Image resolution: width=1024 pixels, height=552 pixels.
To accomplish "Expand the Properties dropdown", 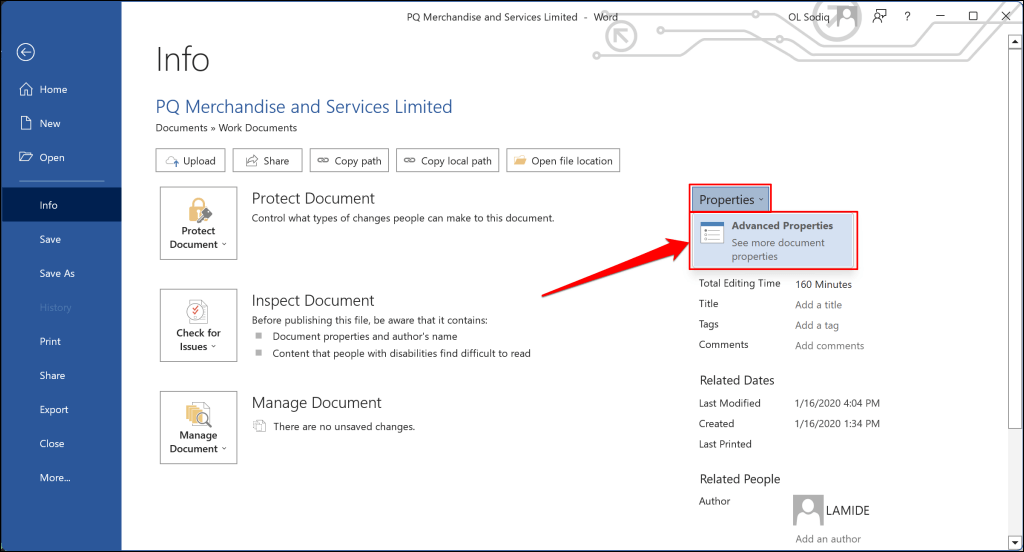I will tap(731, 199).
